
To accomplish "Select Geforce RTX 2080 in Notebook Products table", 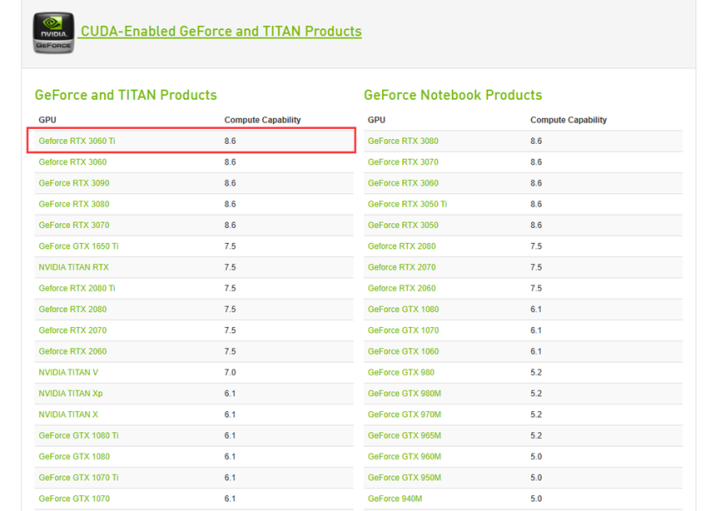I will pyautogui.click(x=402, y=247).
